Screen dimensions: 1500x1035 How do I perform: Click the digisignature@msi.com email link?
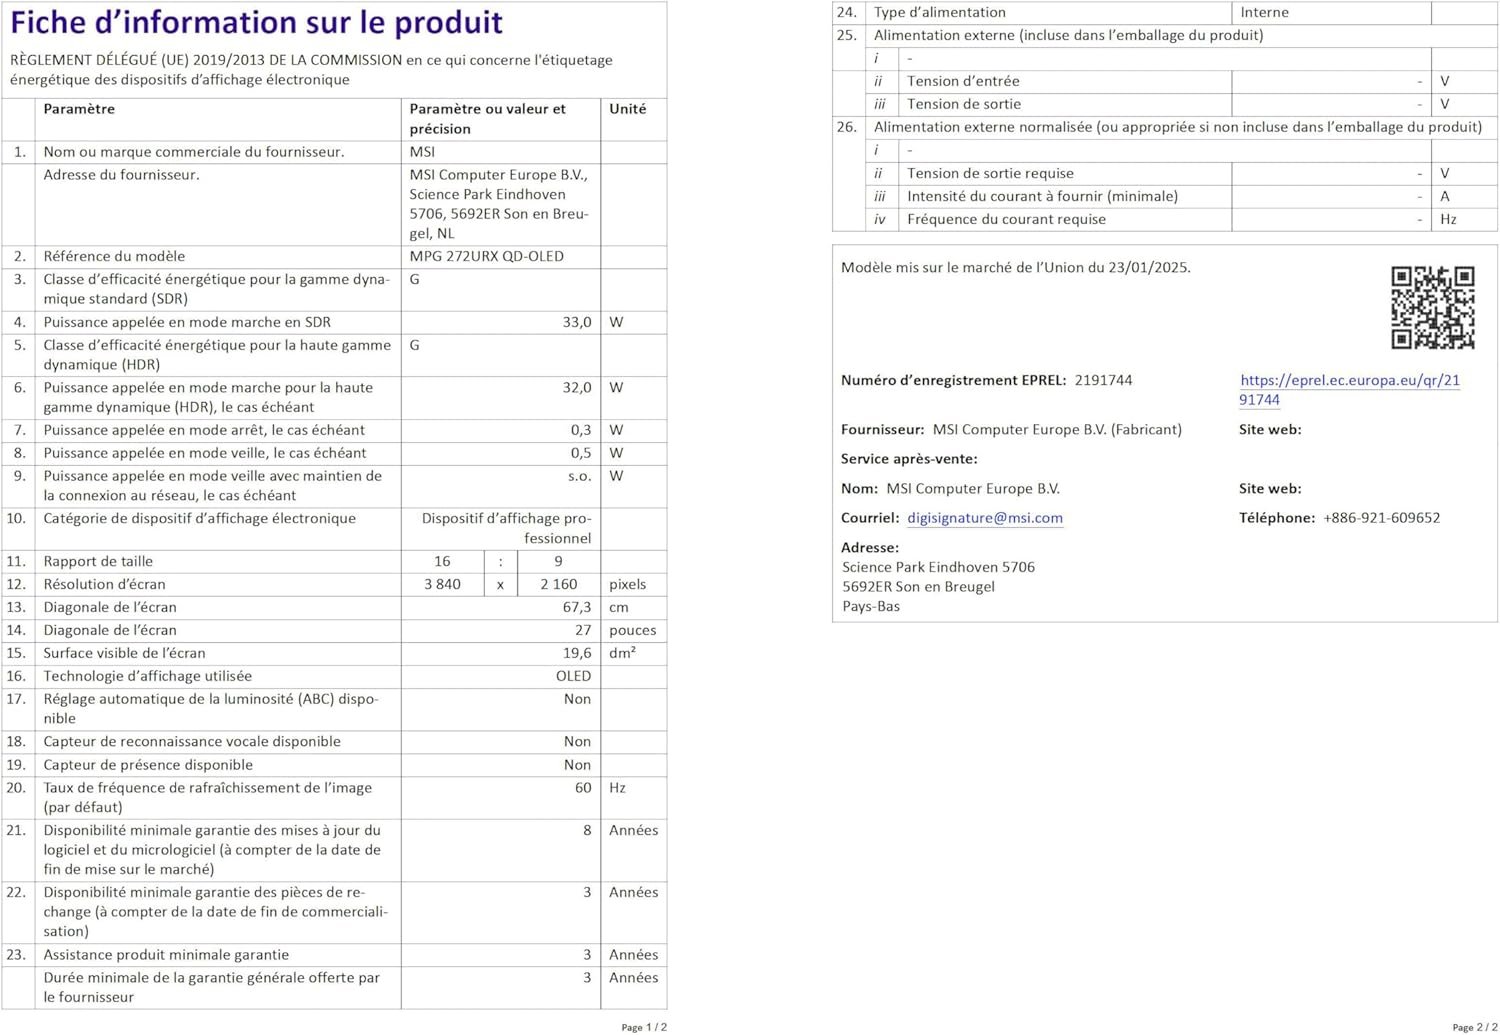[984, 518]
